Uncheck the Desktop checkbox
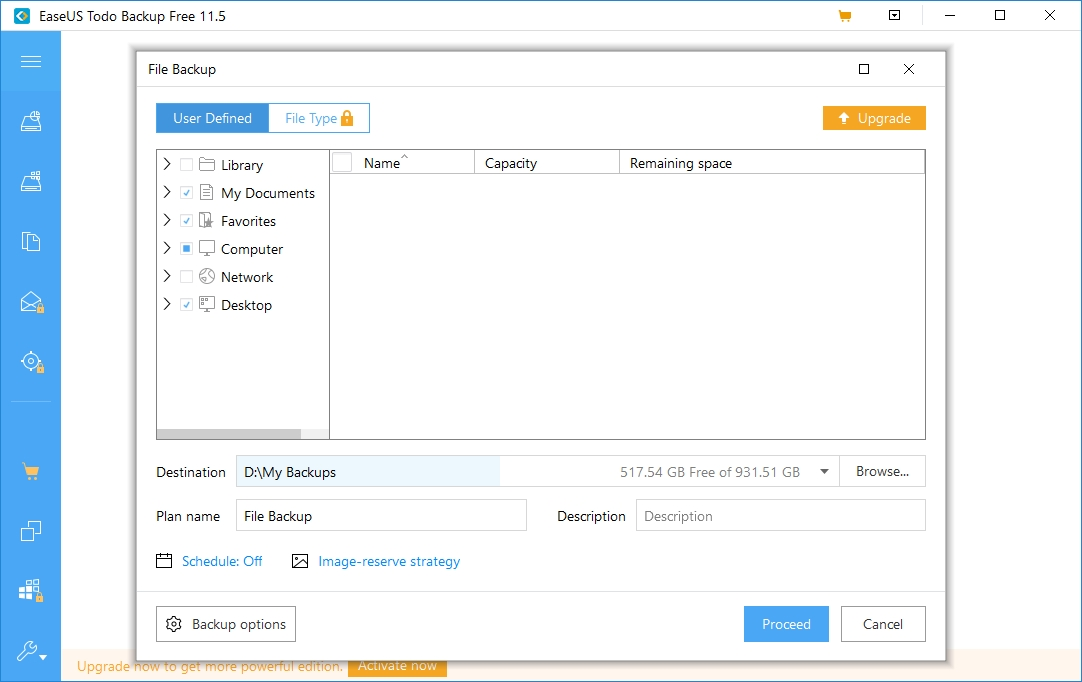Screen dimensions: 1082x682 click(186, 304)
